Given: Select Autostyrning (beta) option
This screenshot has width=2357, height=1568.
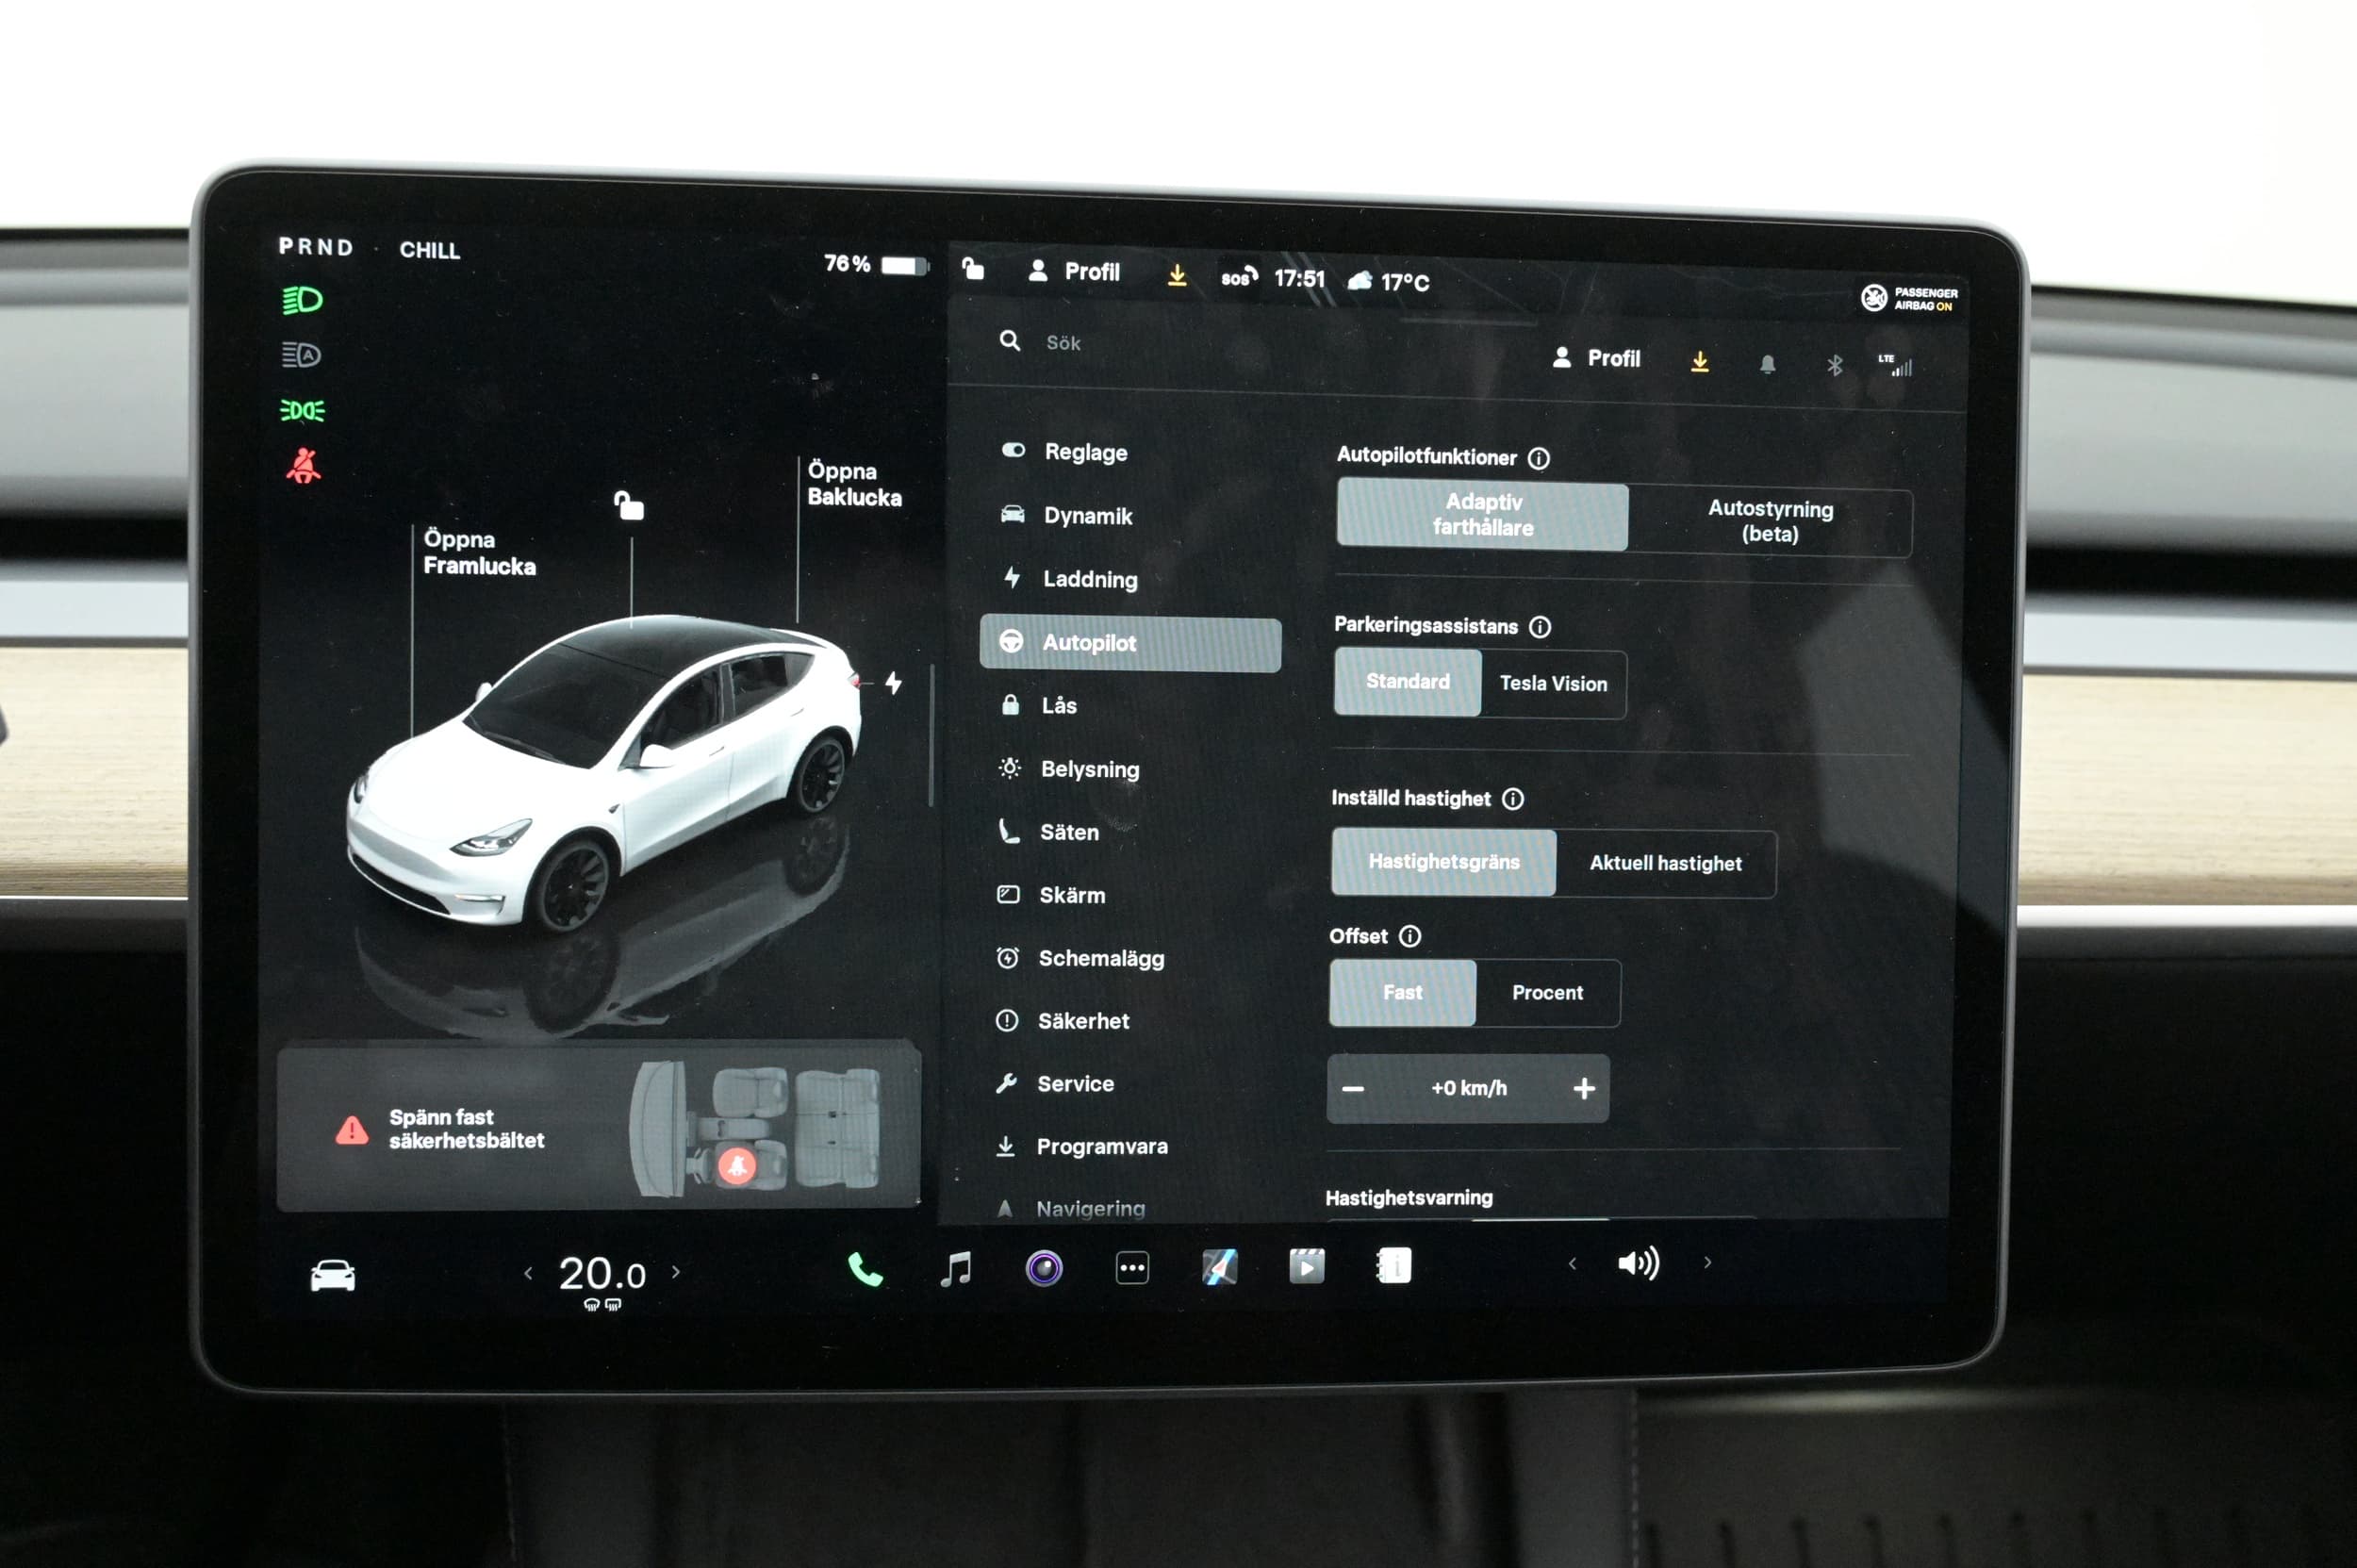Looking at the screenshot, I should 1770,521.
